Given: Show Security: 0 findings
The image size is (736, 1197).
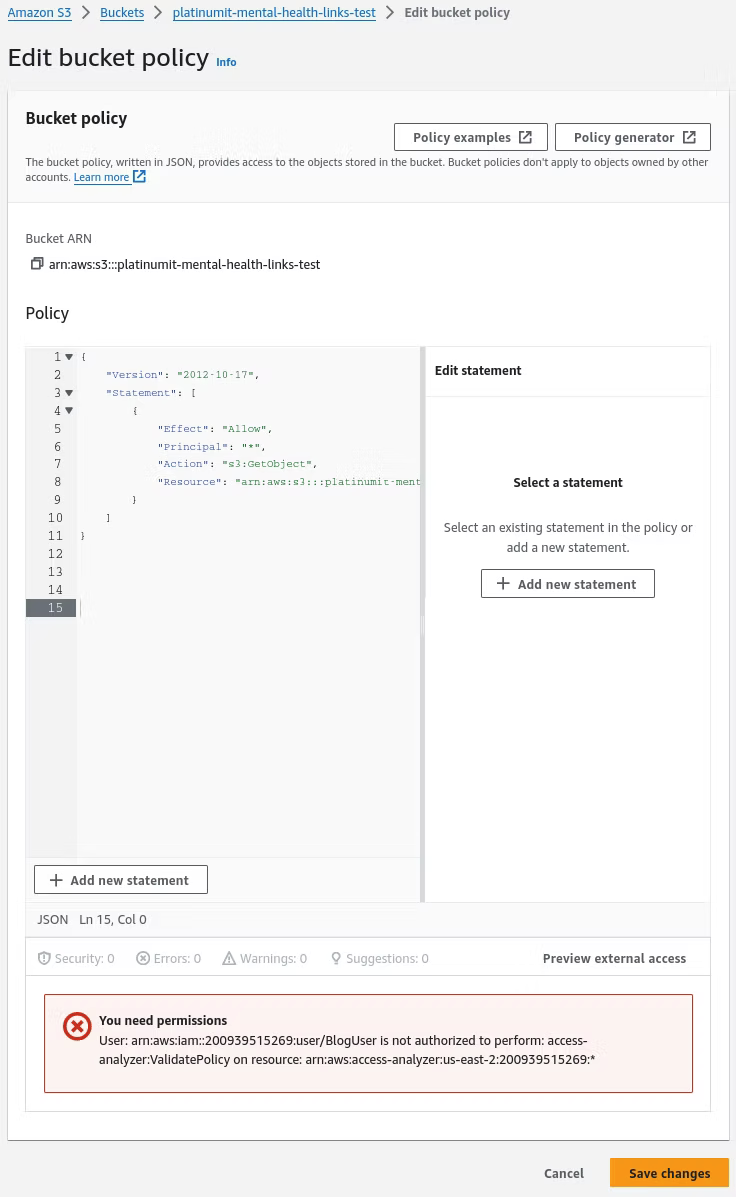Looking at the screenshot, I should click(76, 958).
